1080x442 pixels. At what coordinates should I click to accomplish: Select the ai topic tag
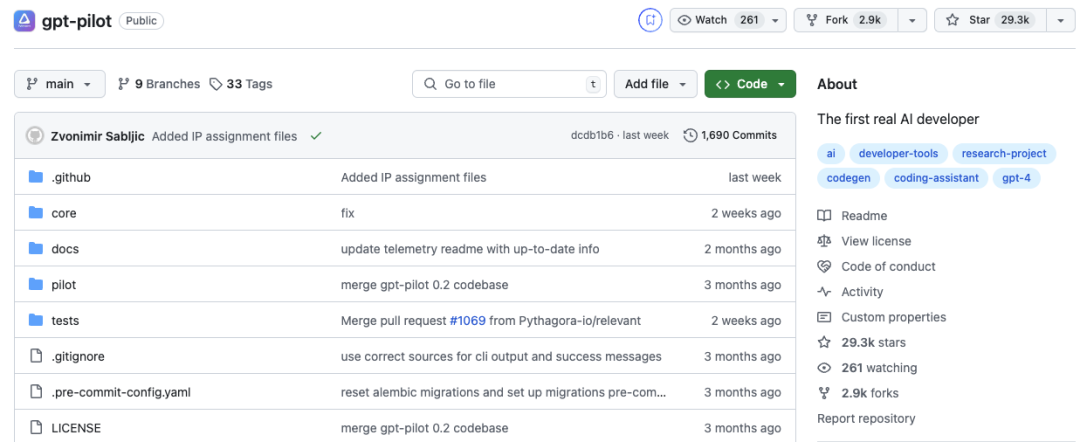click(831, 154)
